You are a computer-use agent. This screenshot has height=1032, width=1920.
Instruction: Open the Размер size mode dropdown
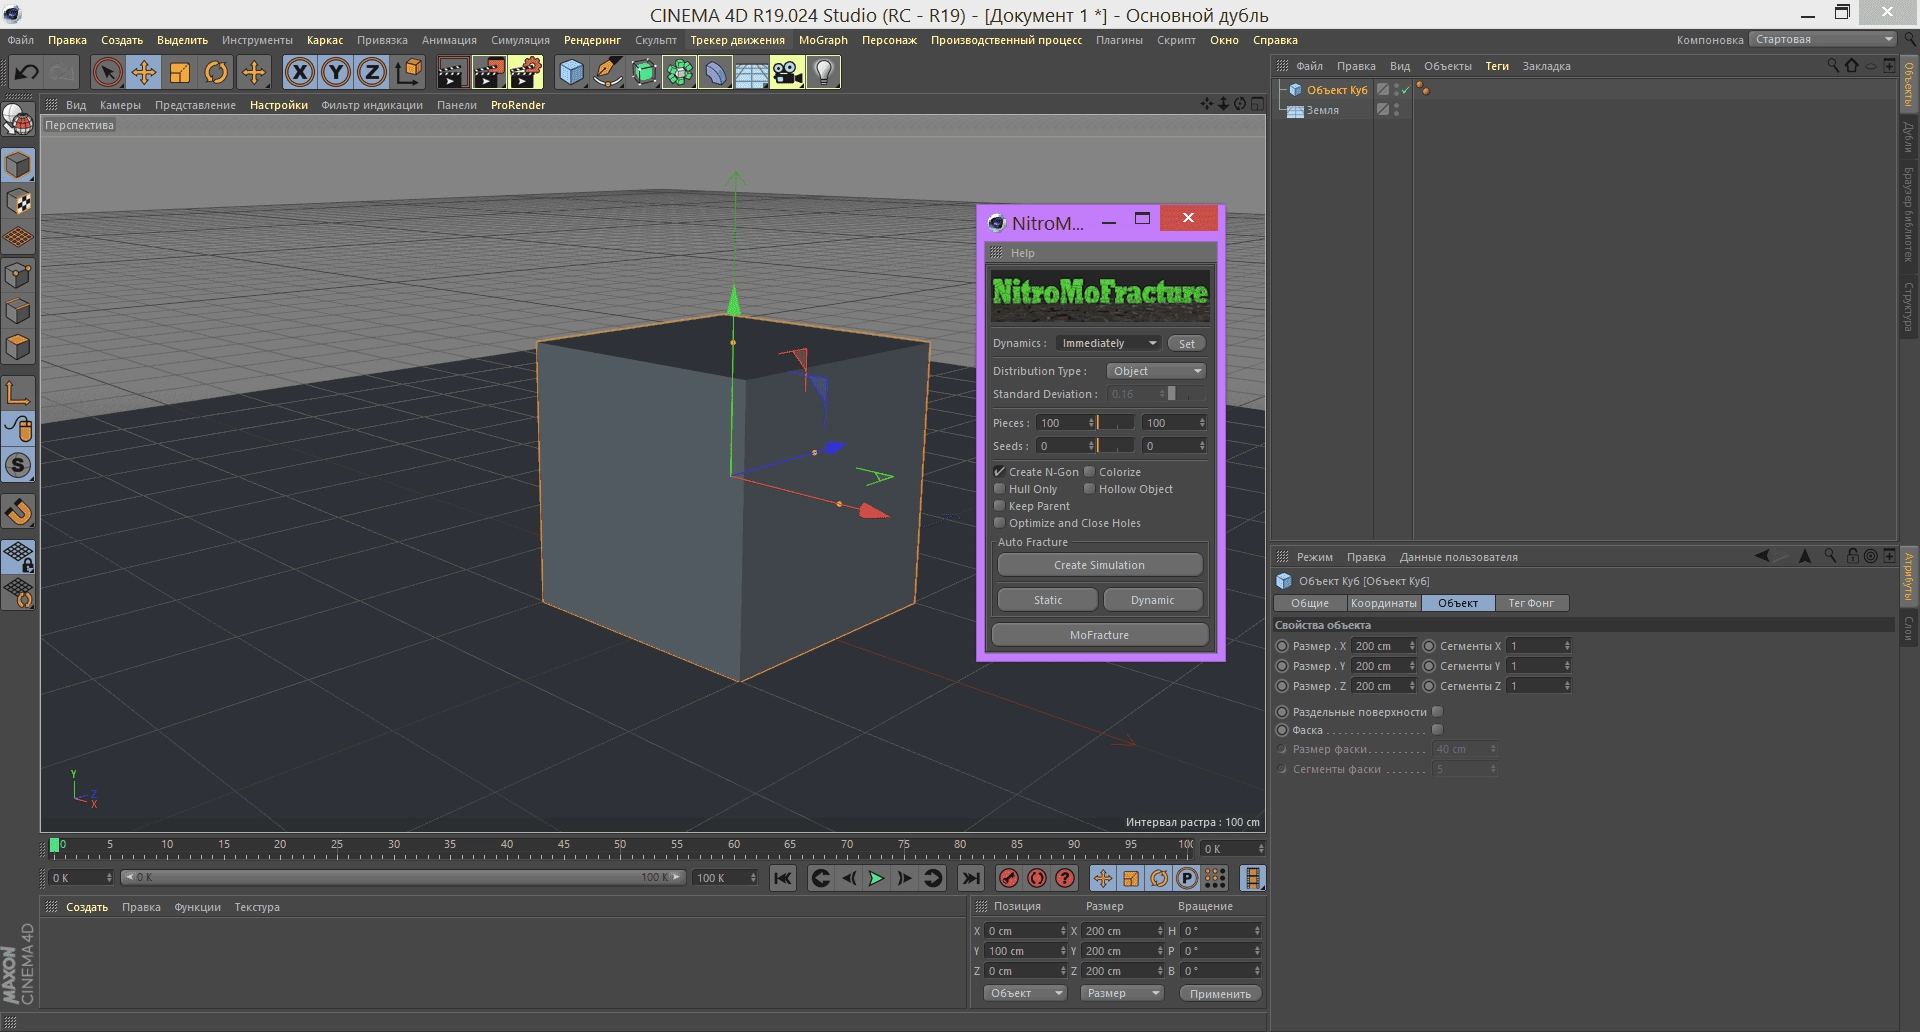(x=1122, y=993)
